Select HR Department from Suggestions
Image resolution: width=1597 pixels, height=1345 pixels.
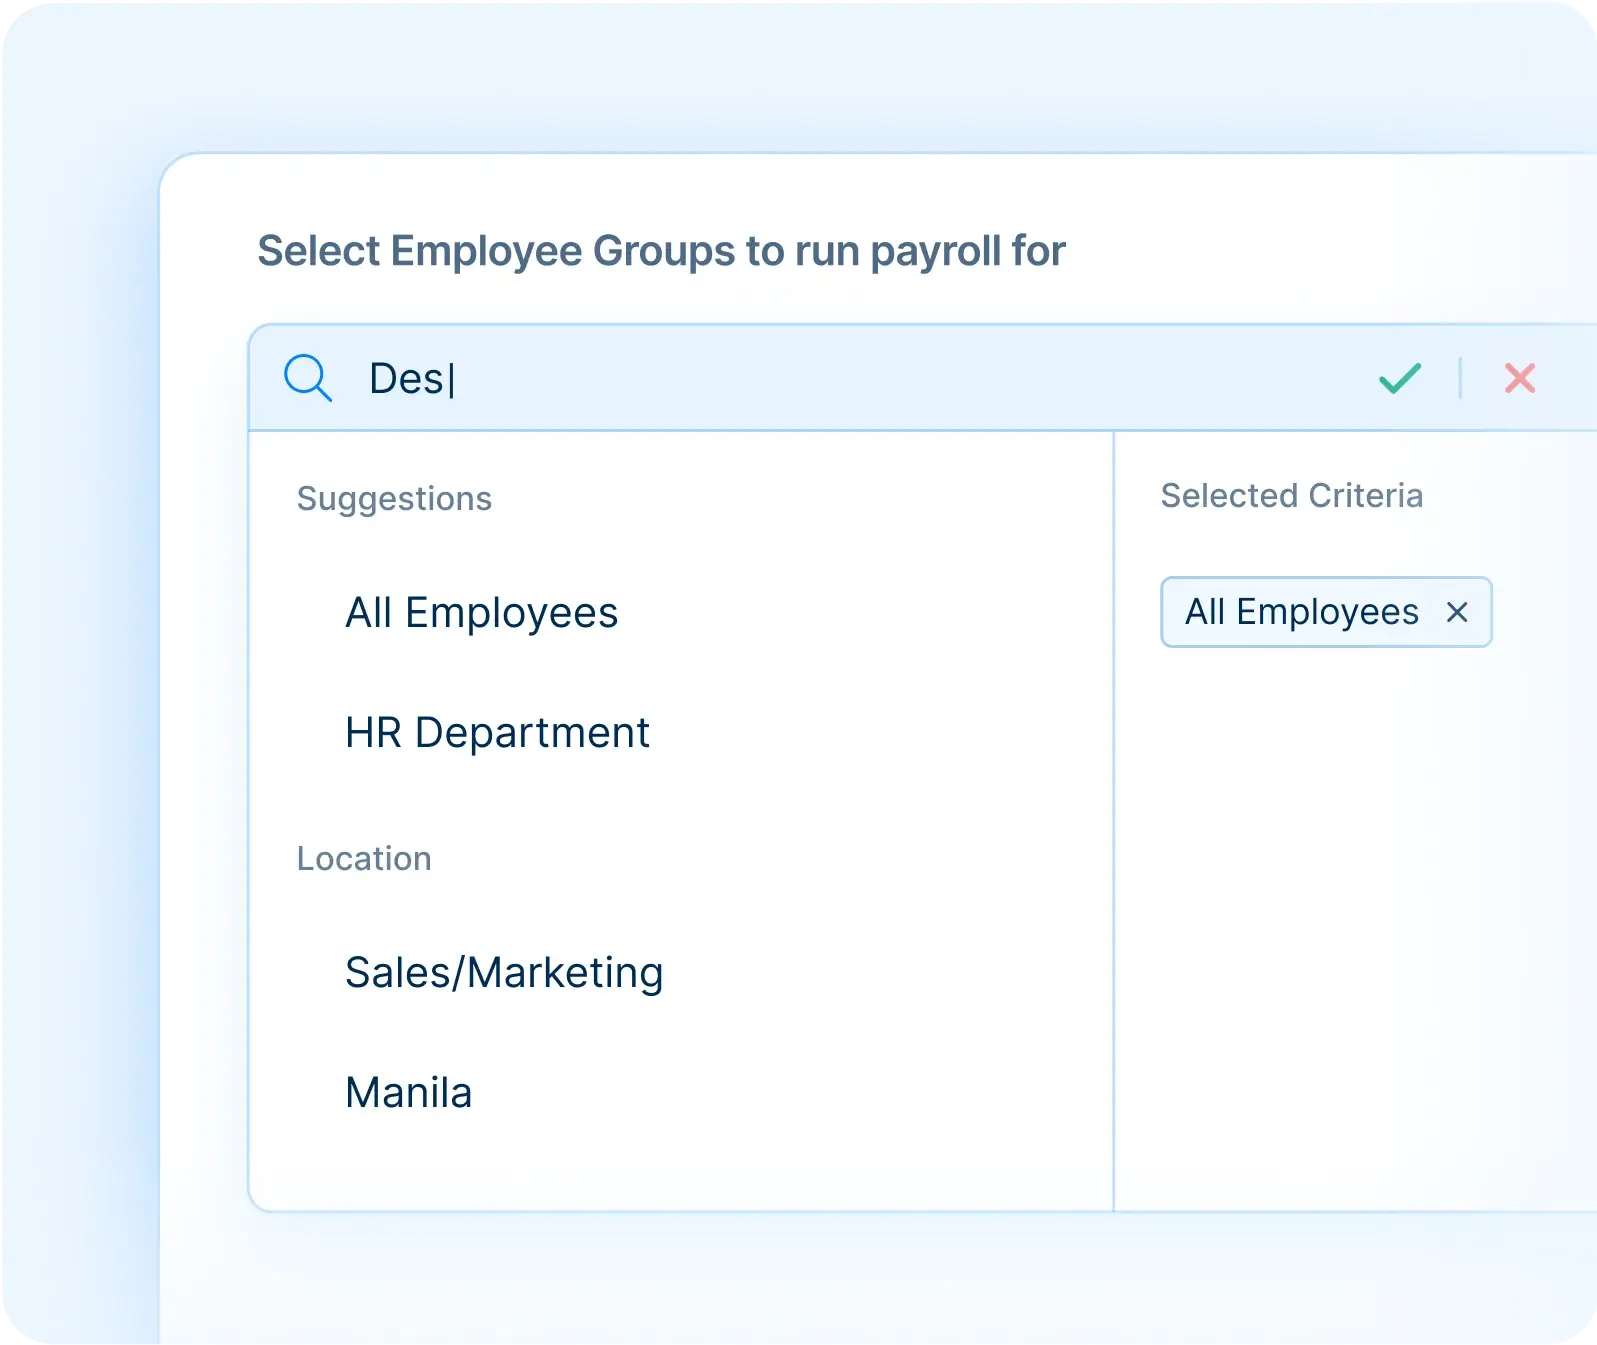tap(497, 732)
